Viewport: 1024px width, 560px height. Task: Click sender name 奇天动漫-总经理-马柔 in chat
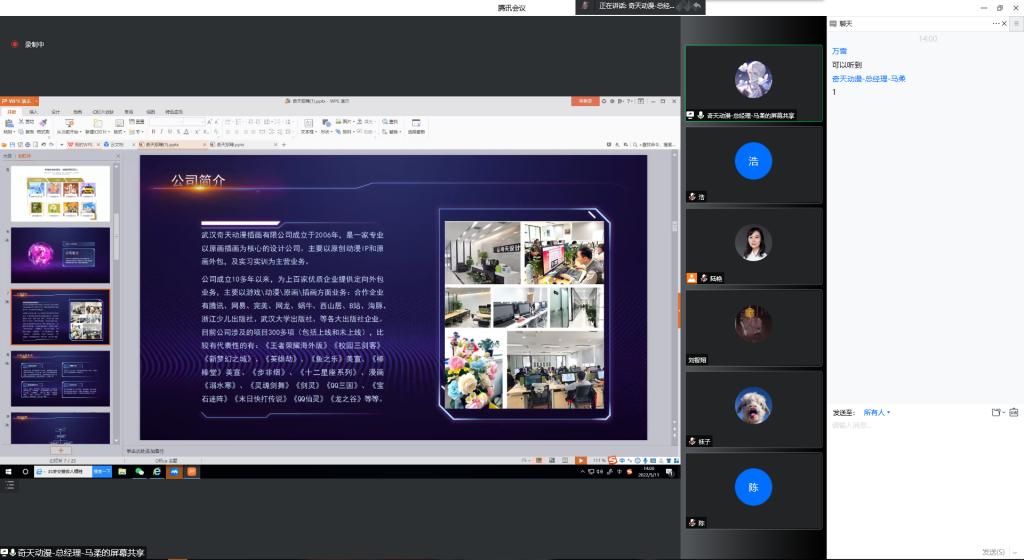pos(869,78)
